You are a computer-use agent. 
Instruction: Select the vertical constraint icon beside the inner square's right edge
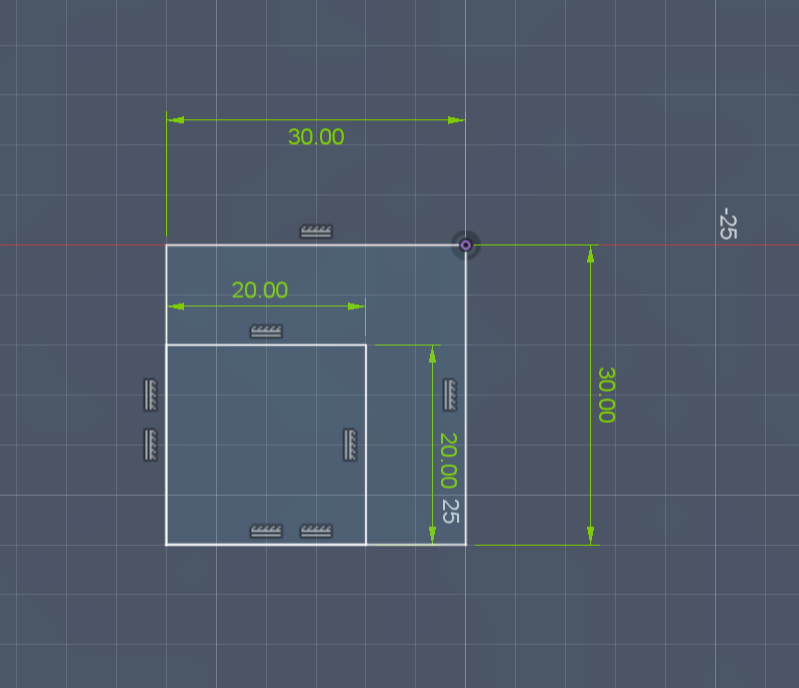click(x=350, y=444)
